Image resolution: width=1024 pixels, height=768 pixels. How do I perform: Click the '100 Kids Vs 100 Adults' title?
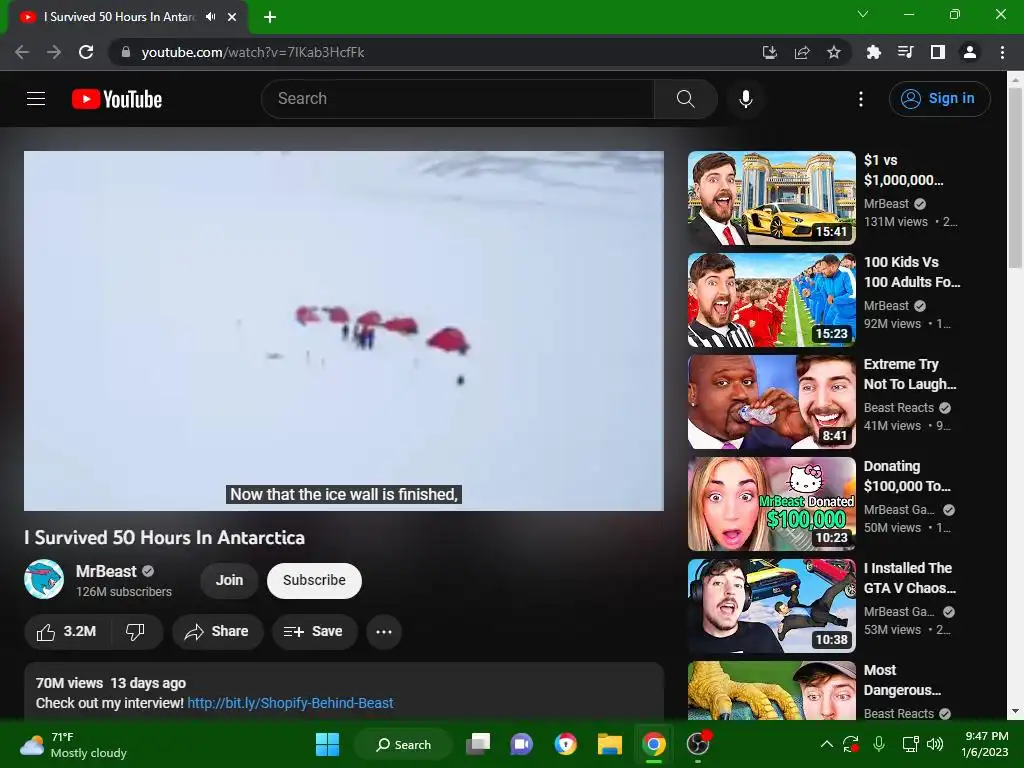click(x=912, y=272)
